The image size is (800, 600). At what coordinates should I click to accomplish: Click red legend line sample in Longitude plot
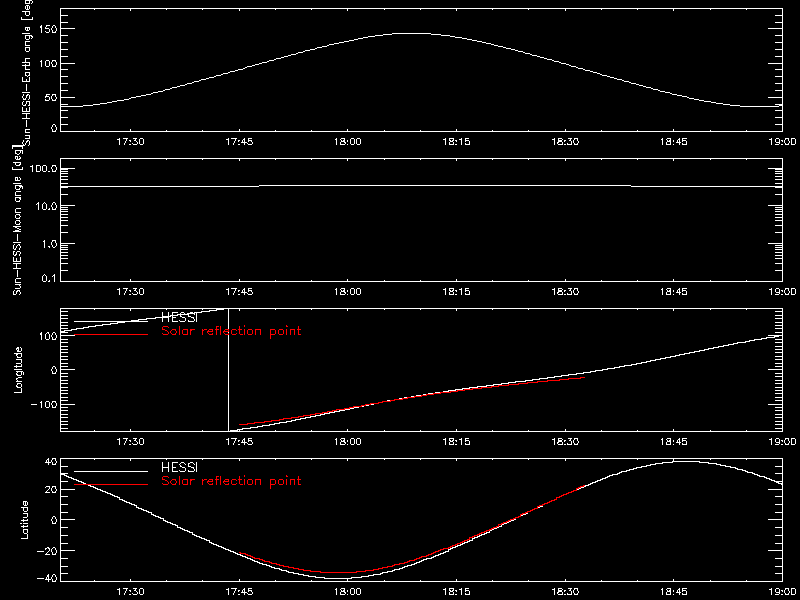pos(111,335)
